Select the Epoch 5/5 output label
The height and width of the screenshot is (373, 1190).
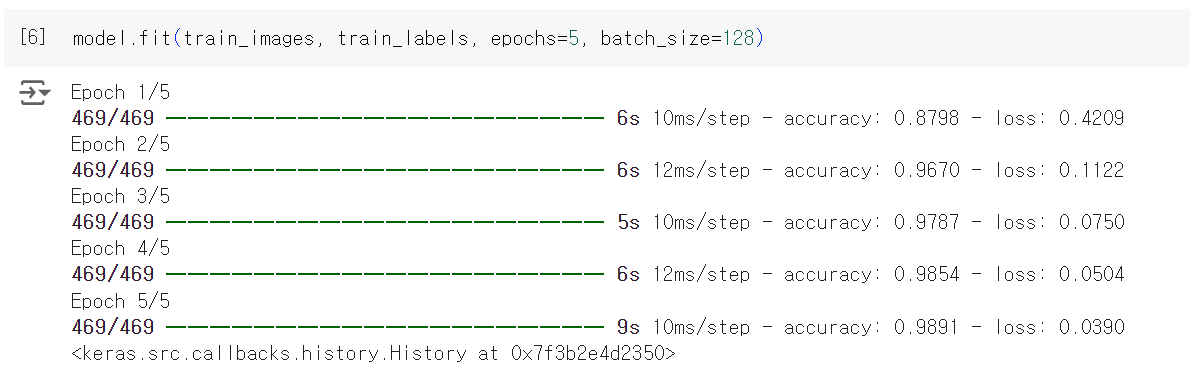121,302
